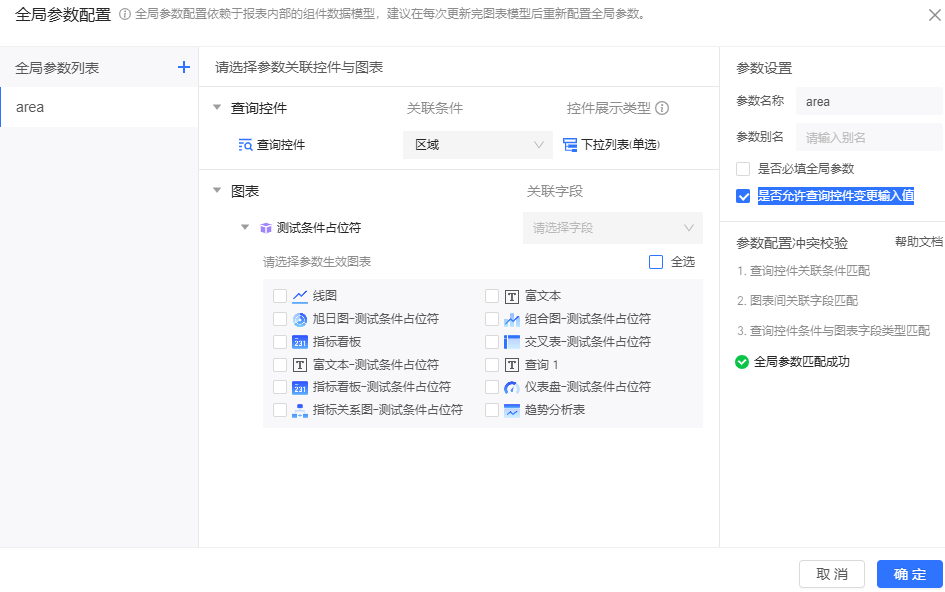
Task: Select the area parameter in list
Action: pyautogui.click(x=99, y=107)
